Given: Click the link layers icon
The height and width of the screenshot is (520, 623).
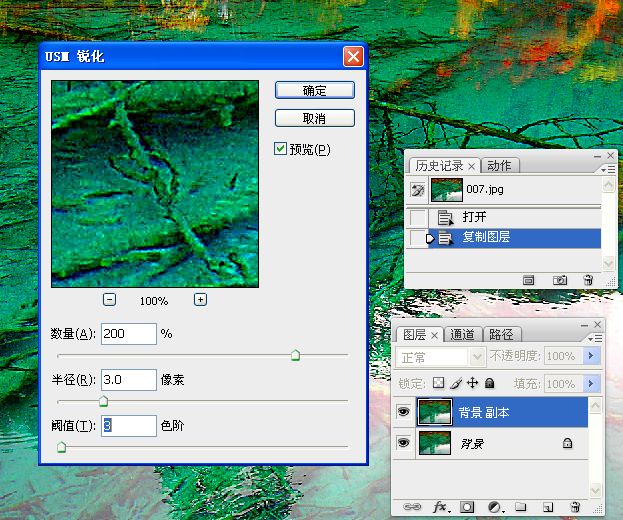Looking at the screenshot, I should coord(412,507).
